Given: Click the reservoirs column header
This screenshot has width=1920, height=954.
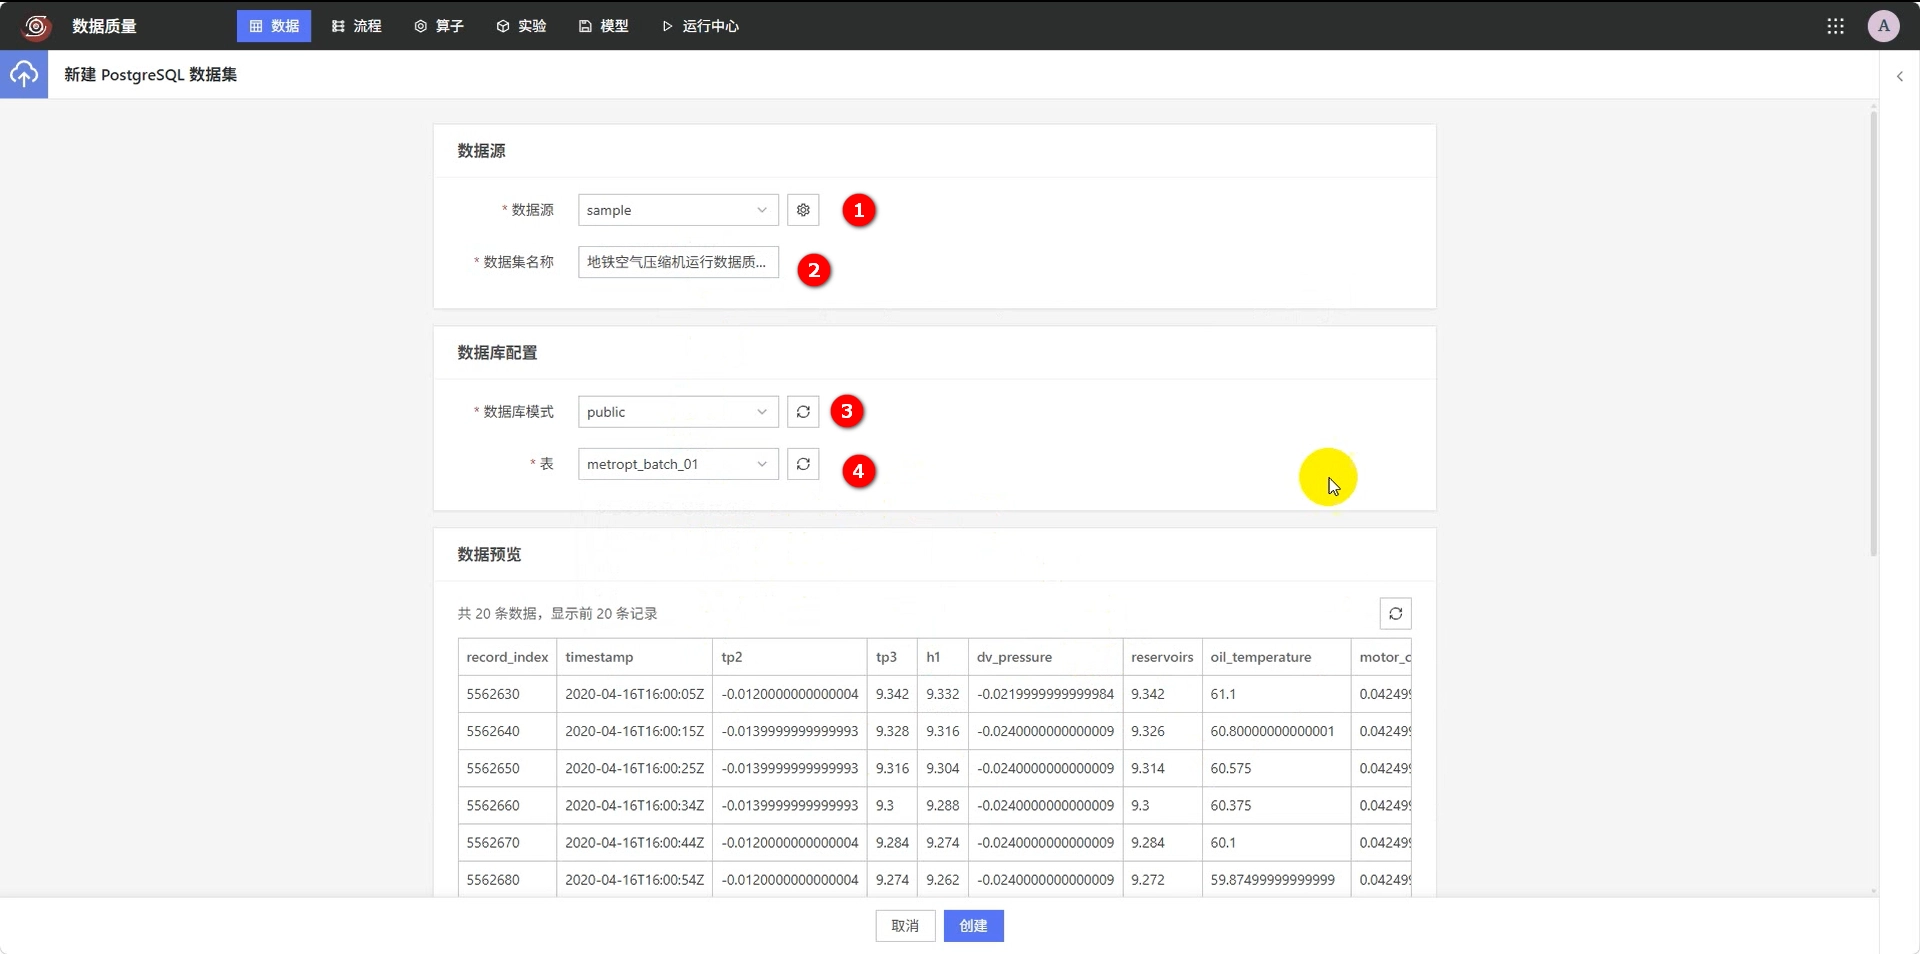Looking at the screenshot, I should tap(1162, 657).
